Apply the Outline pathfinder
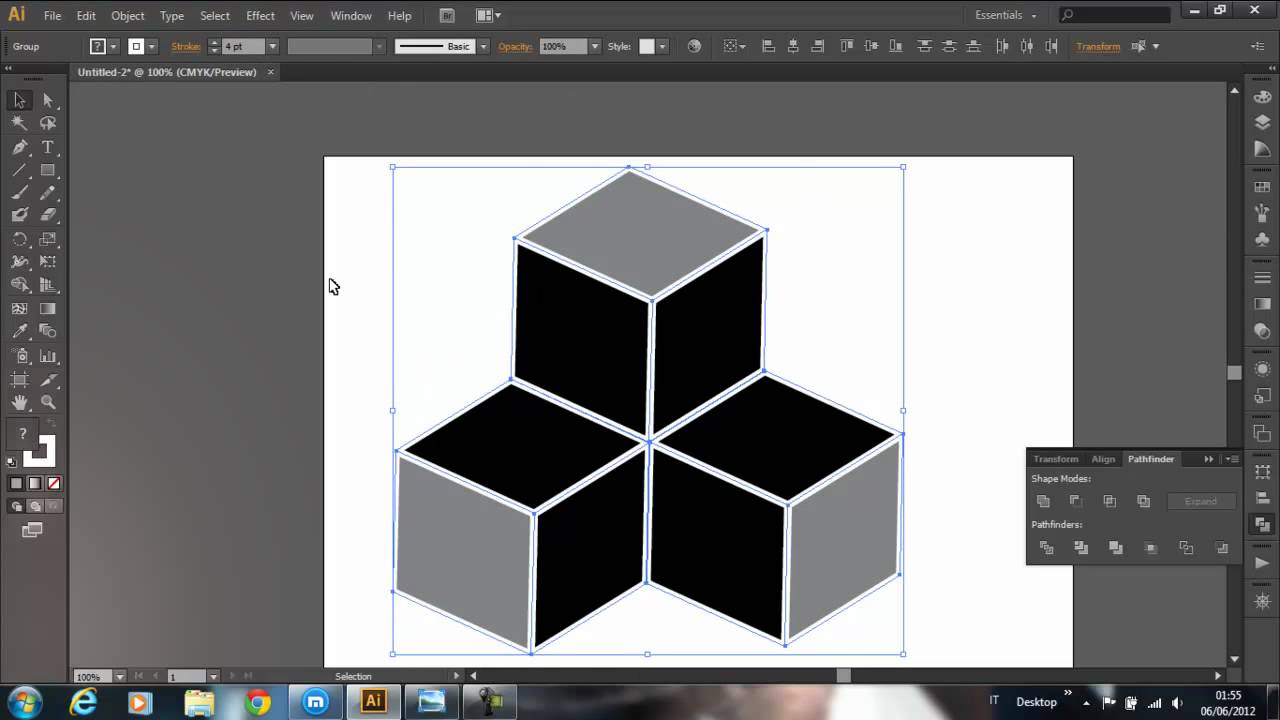The height and width of the screenshot is (720, 1280). (x=1186, y=548)
